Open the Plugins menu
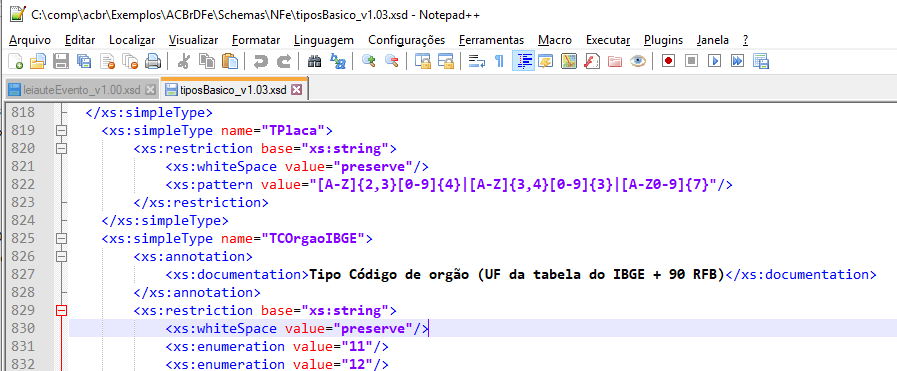 click(x=664, y=40)
